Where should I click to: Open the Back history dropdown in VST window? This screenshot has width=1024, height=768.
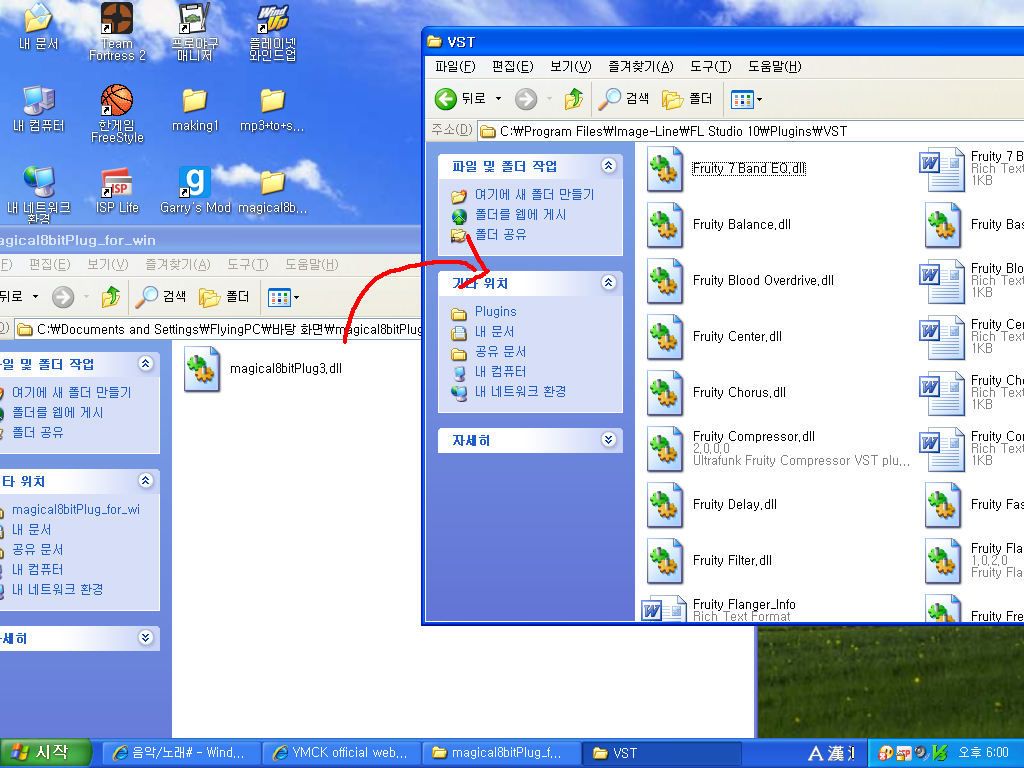(x=498, y=99)
